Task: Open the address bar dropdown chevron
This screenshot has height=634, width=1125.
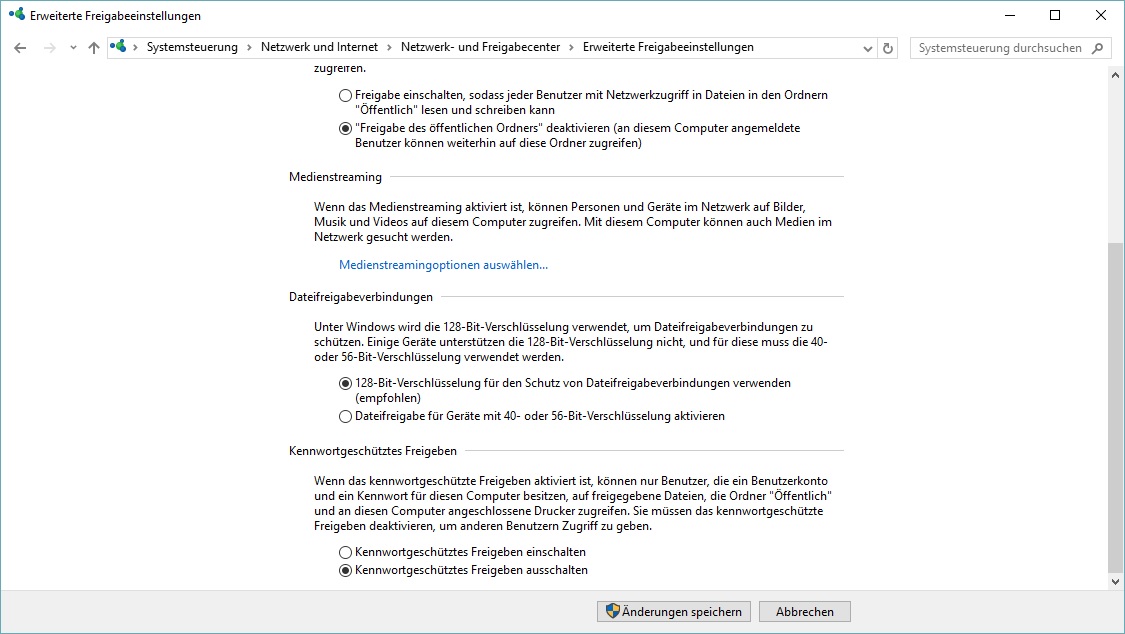Action: click(x=866, y=47)
